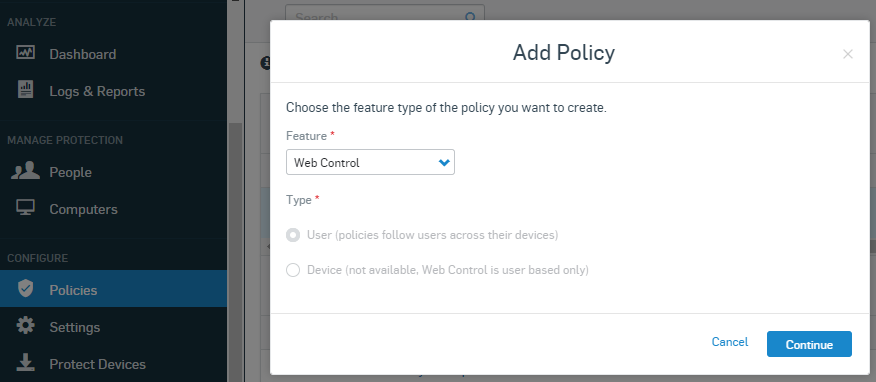
Task: Select Policies menu item
Action: pyautogui.click(x=113, y=289)
